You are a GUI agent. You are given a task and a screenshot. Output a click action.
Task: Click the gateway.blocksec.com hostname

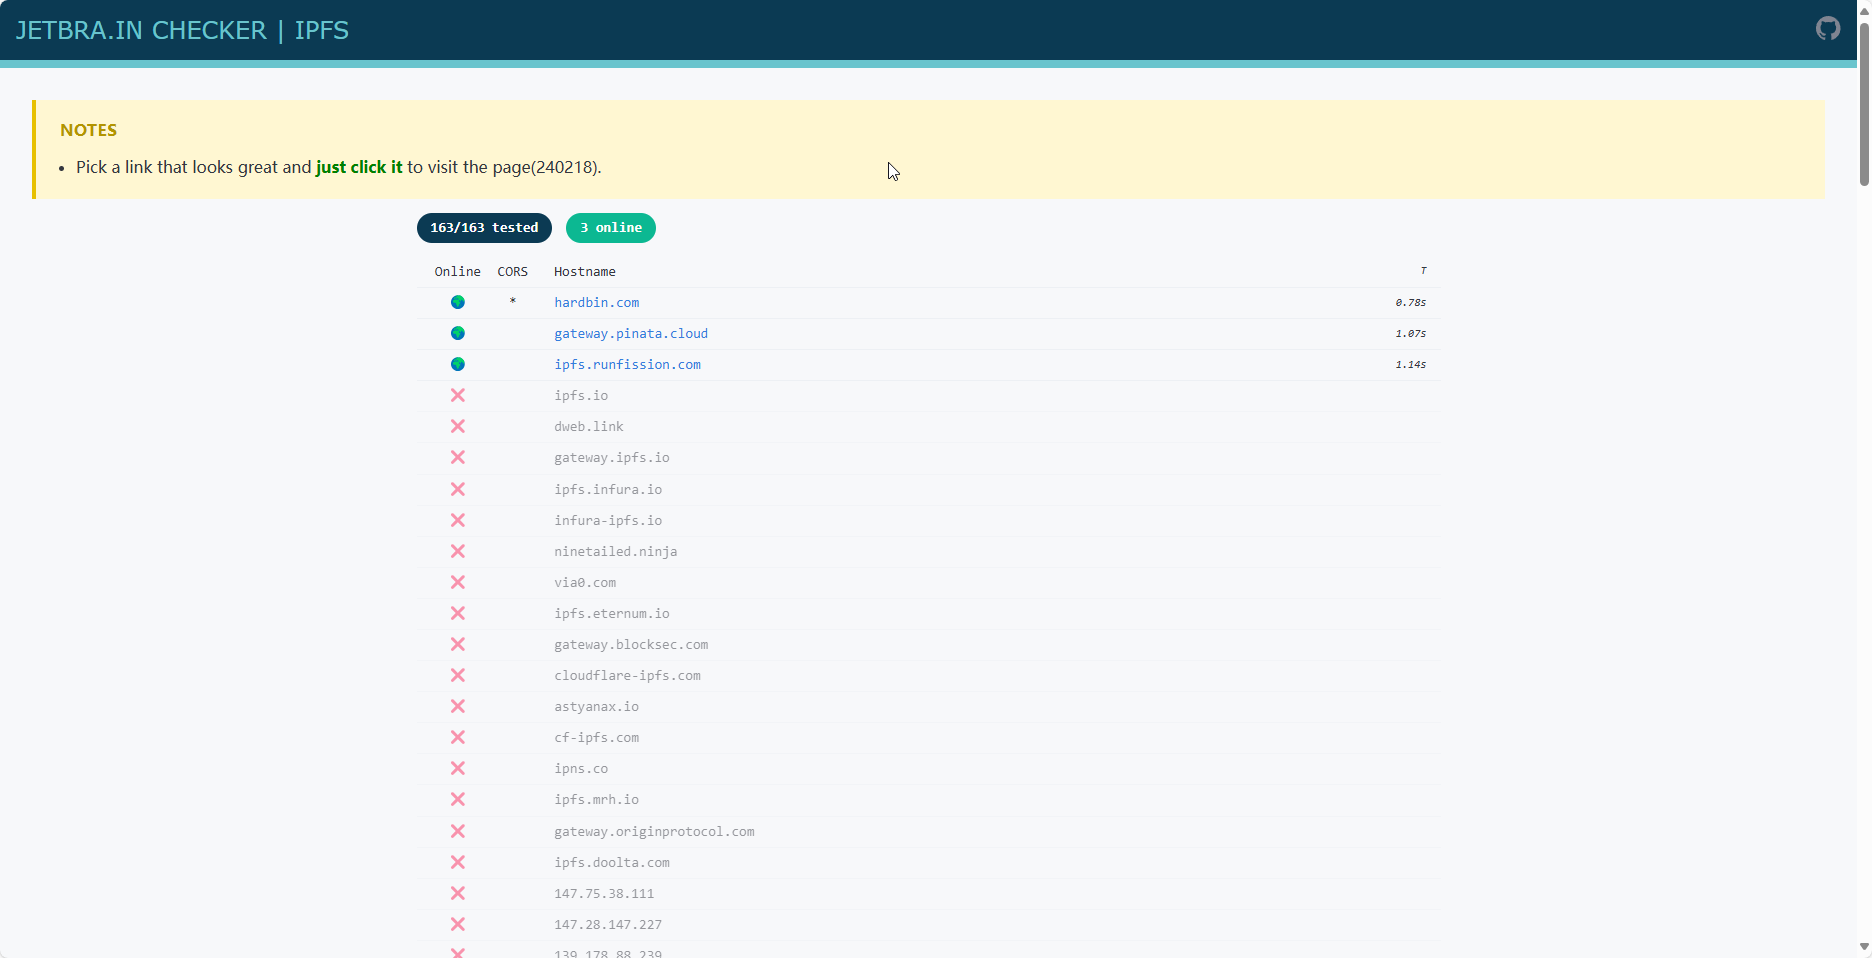click(631, 644)
